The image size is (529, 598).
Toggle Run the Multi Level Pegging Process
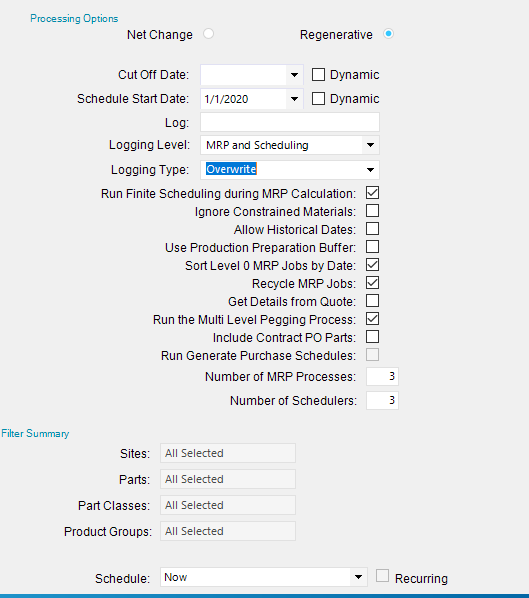pyautogui.click(x=372, y=319)
